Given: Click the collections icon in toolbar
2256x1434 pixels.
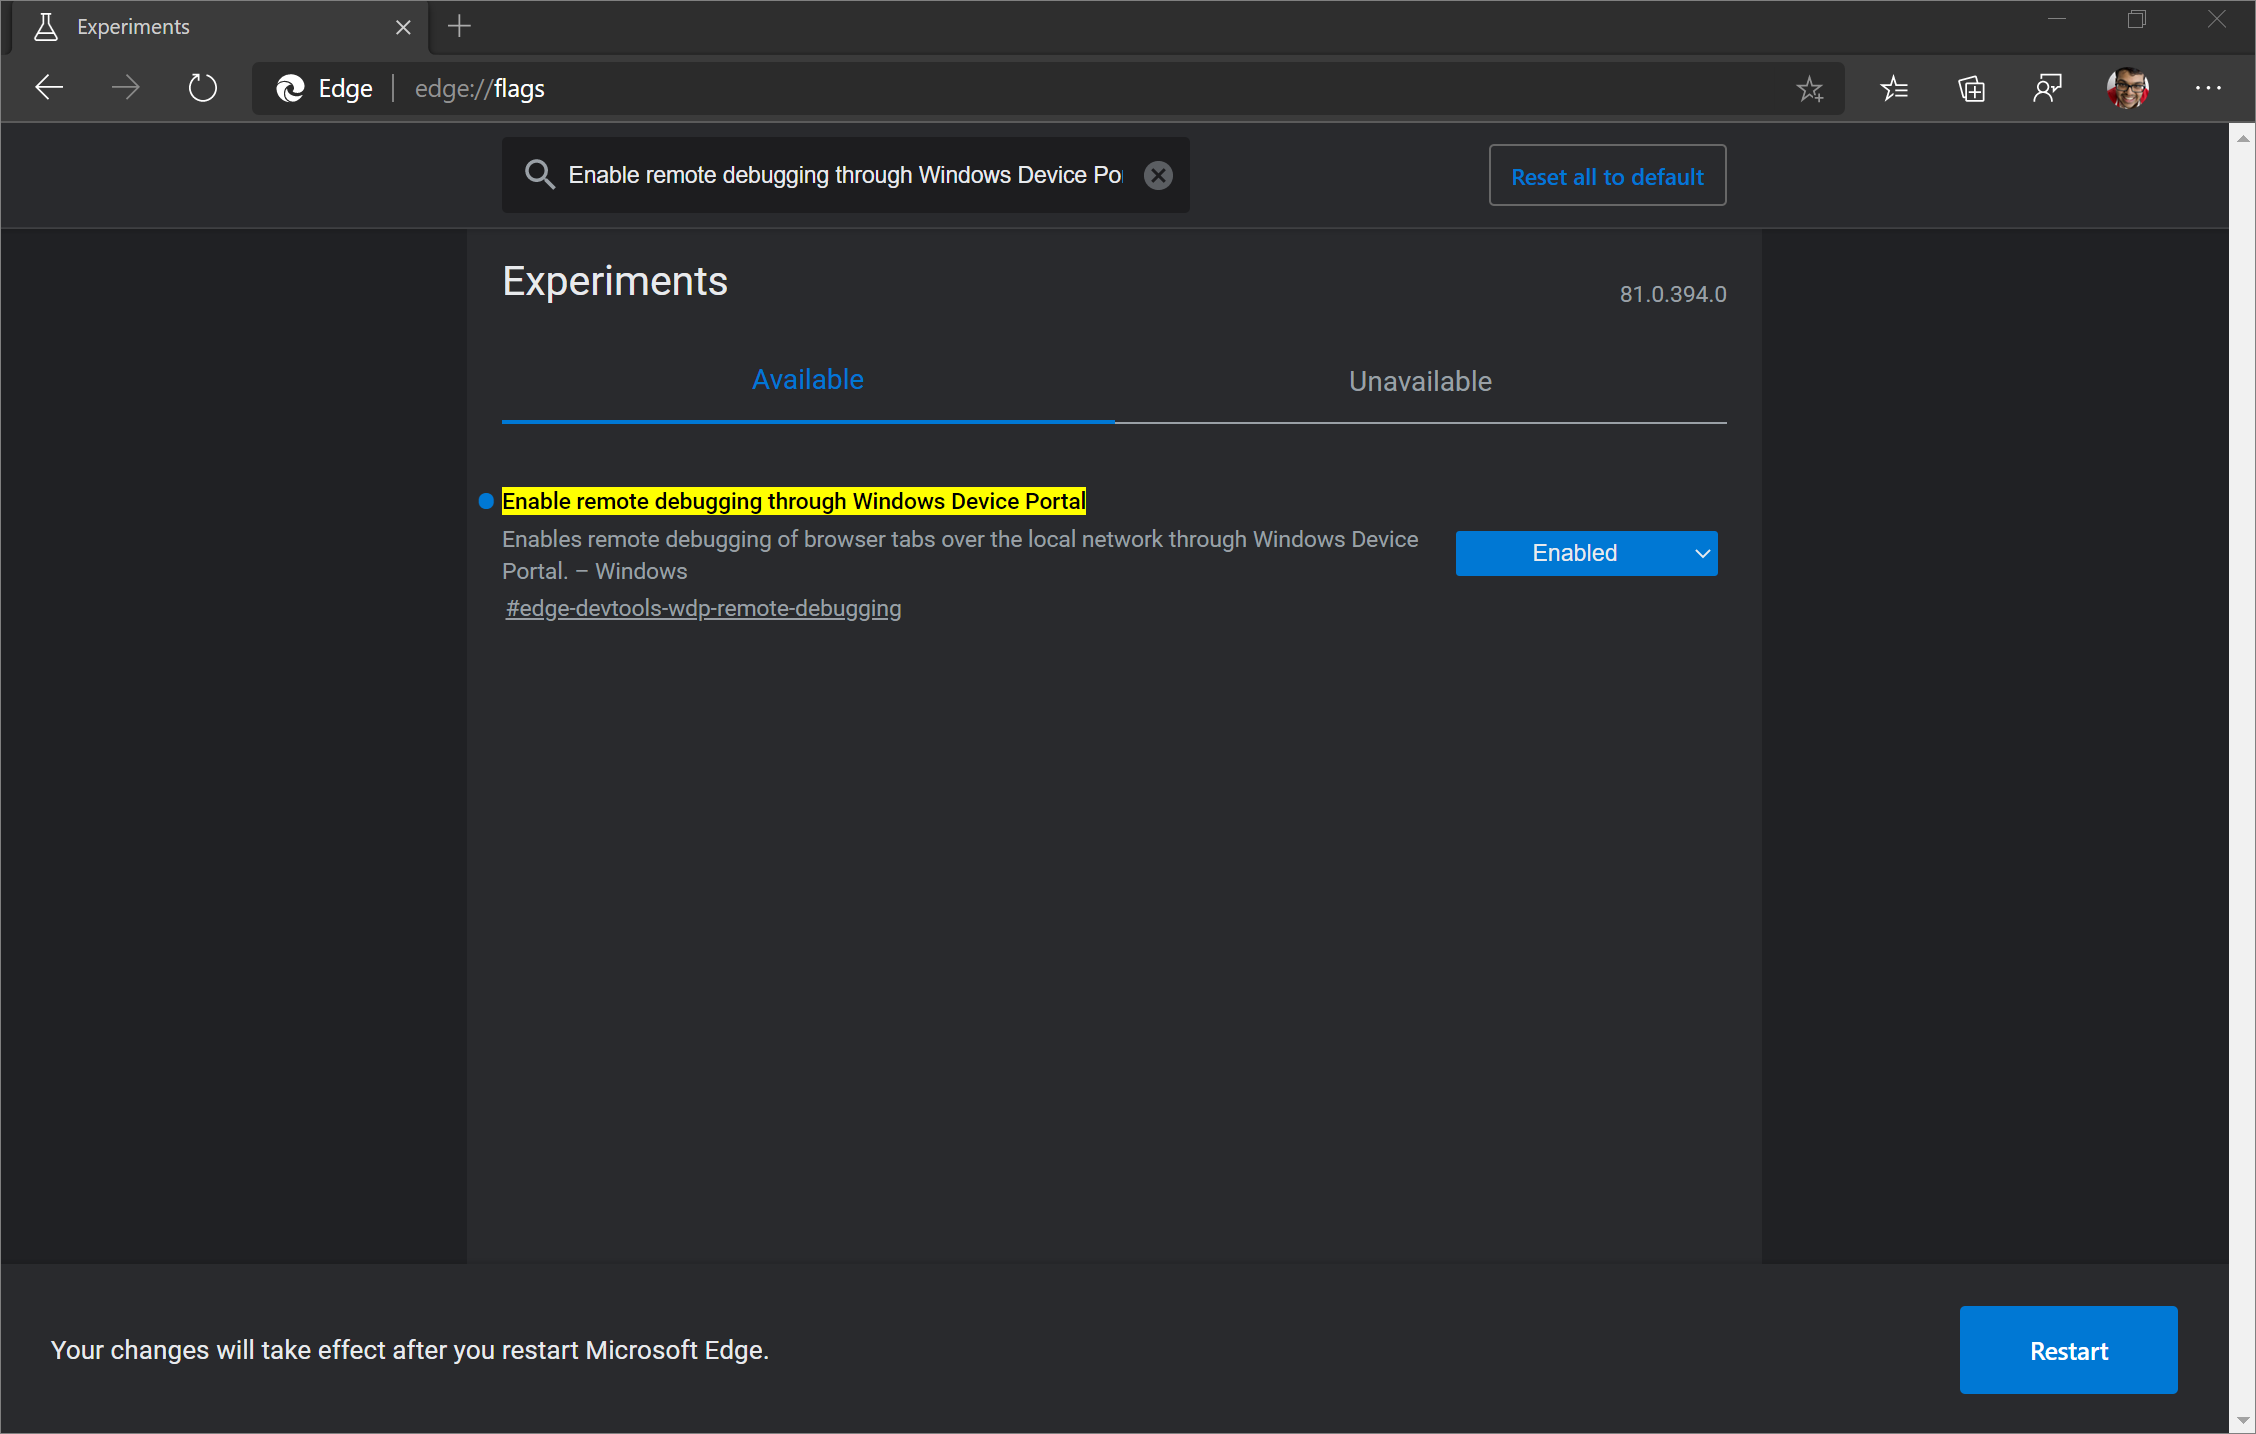Looking at the screenshot, I should (1970, 89).
